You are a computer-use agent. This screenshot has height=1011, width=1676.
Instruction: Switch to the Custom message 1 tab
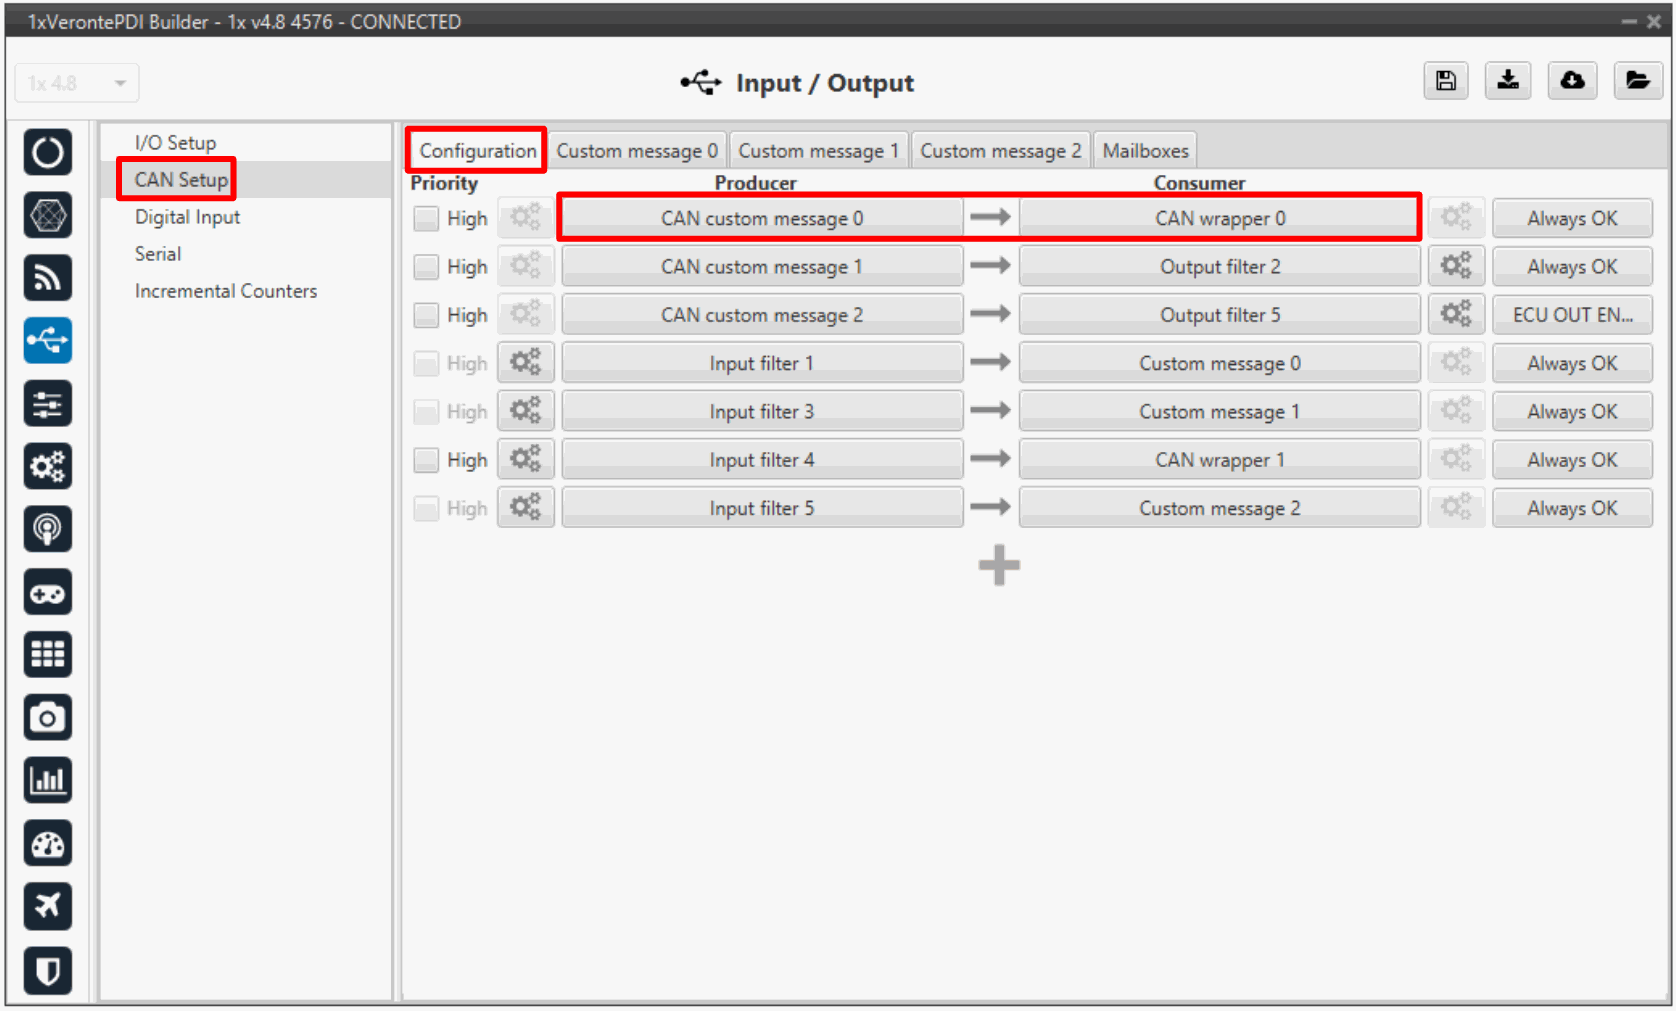[x=818, y=151]
